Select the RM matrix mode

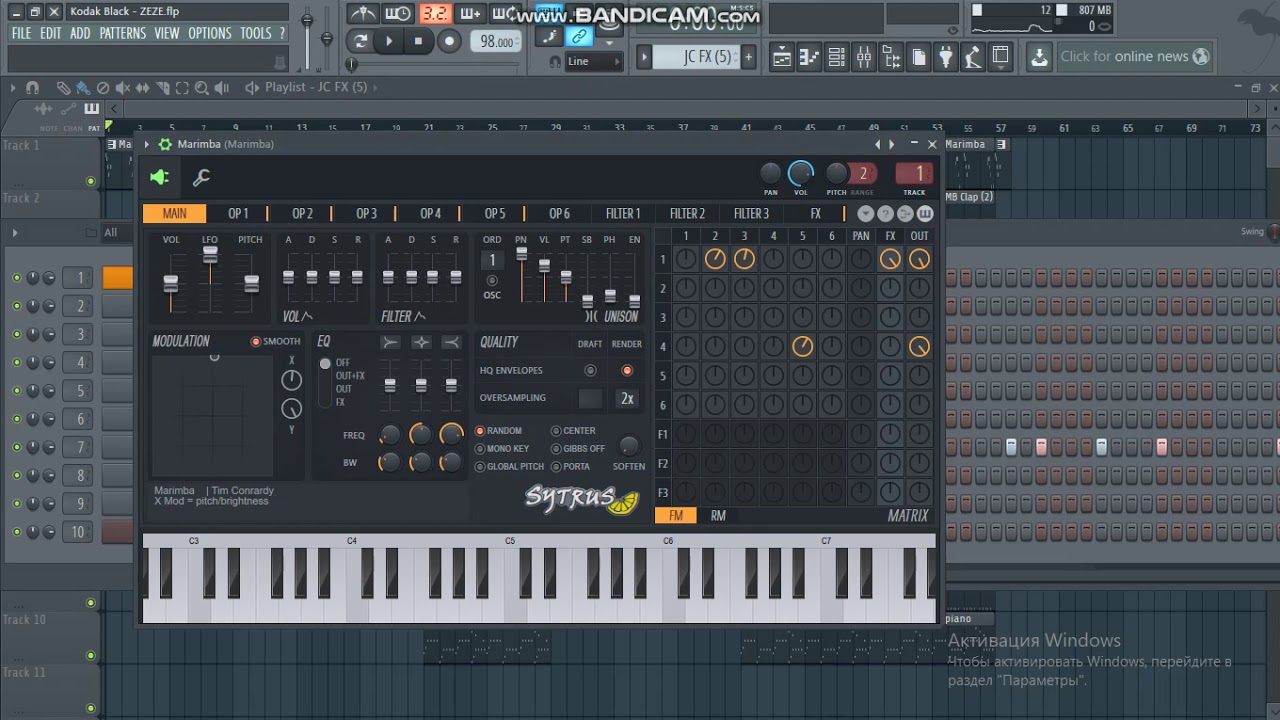718,516
